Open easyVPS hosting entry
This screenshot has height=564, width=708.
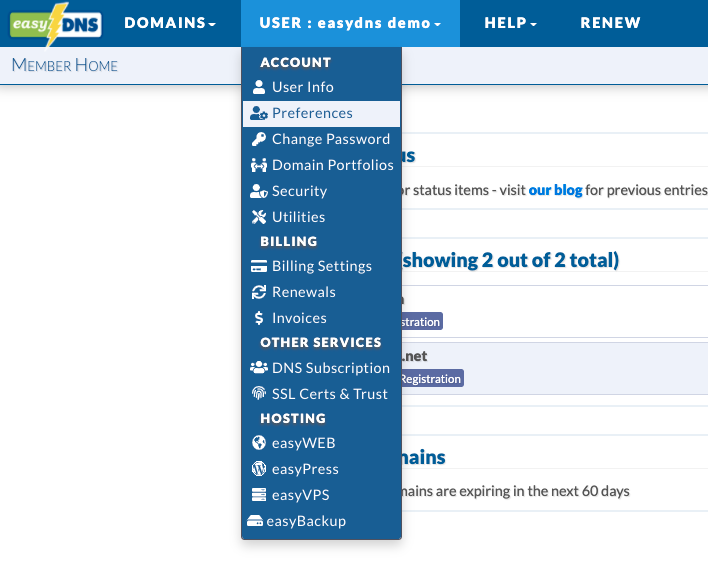(321, 495)
